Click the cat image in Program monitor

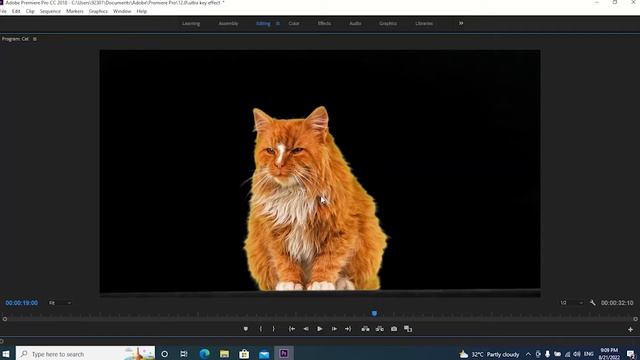point(315,199)
